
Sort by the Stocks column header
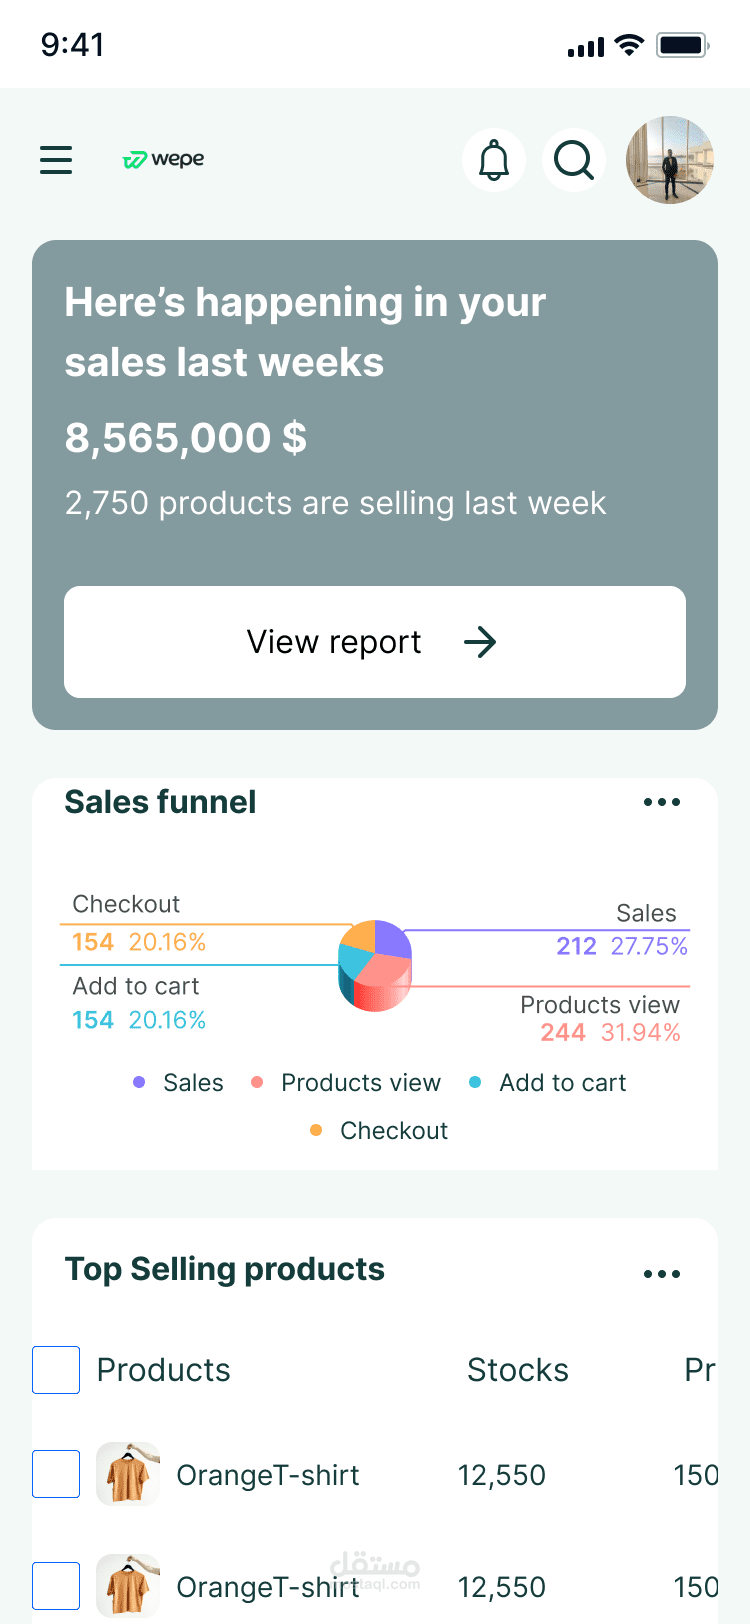pos(518,1370)
